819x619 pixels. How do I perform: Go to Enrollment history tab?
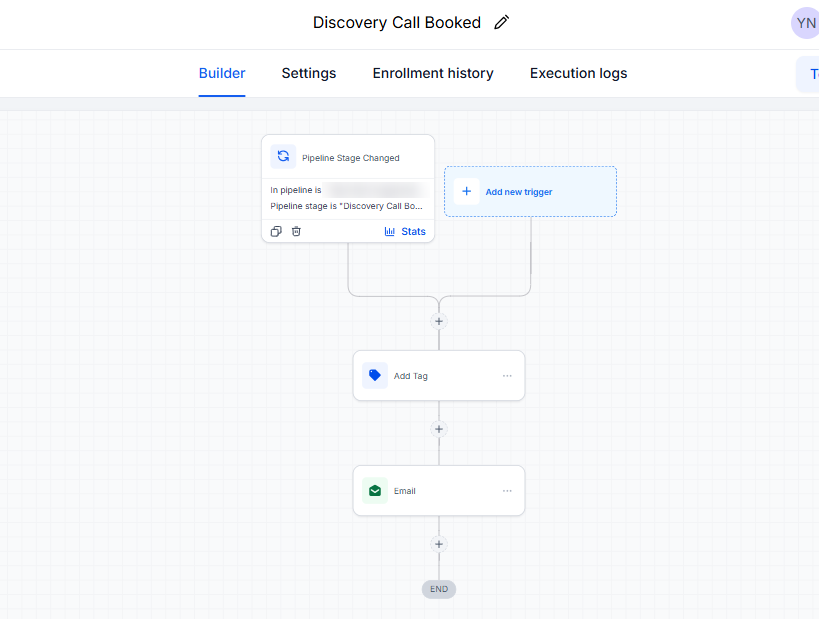(433, 73)
